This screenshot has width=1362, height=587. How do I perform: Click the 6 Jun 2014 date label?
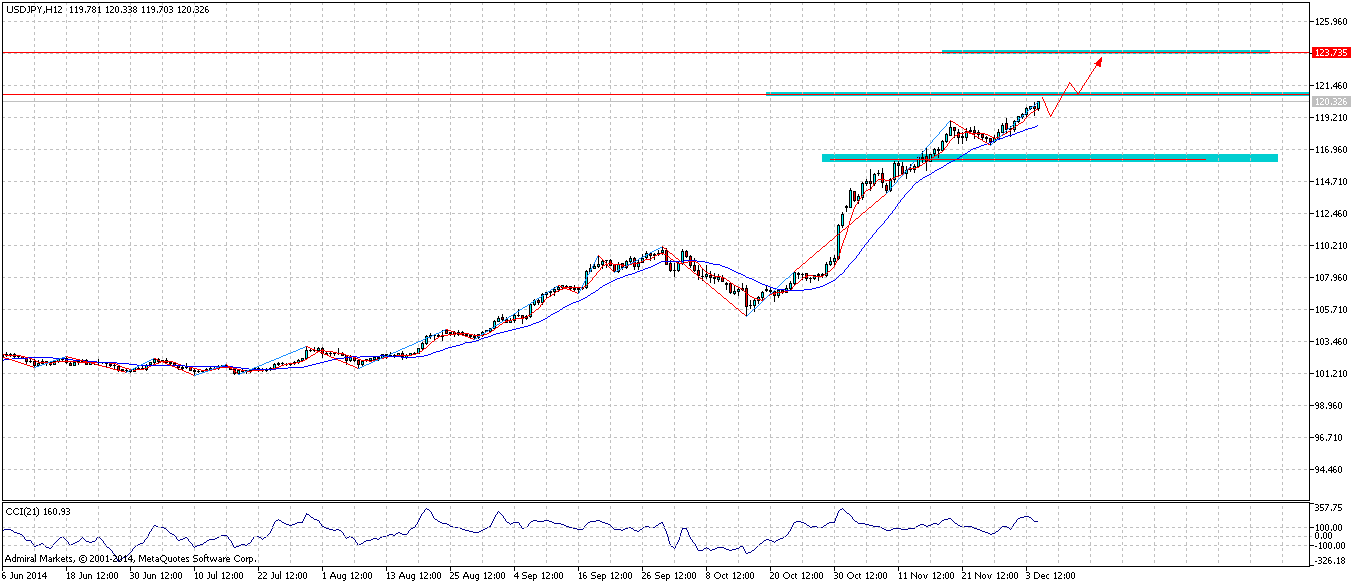[24, 577]
